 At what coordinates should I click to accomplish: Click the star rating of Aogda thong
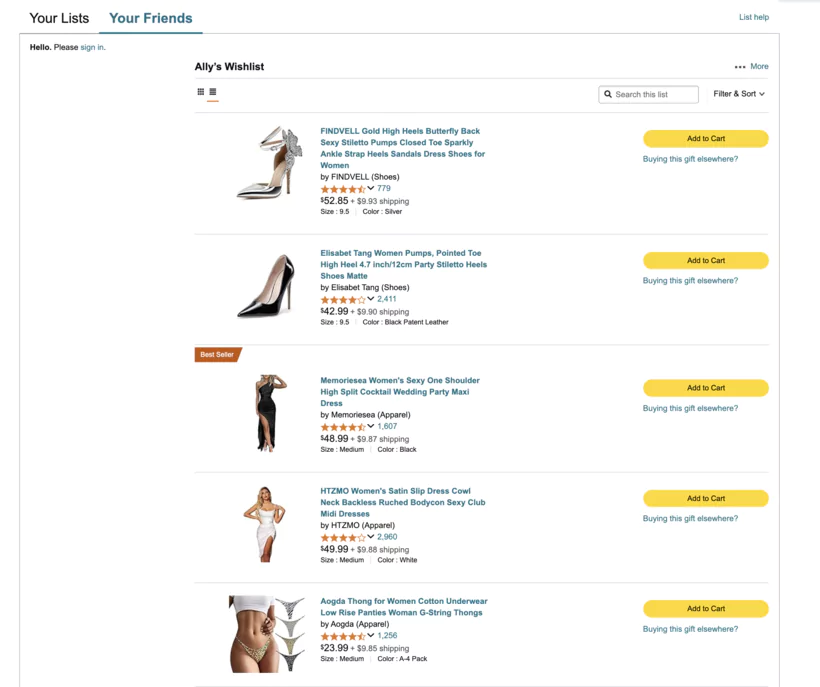click(x=343, y=636)
